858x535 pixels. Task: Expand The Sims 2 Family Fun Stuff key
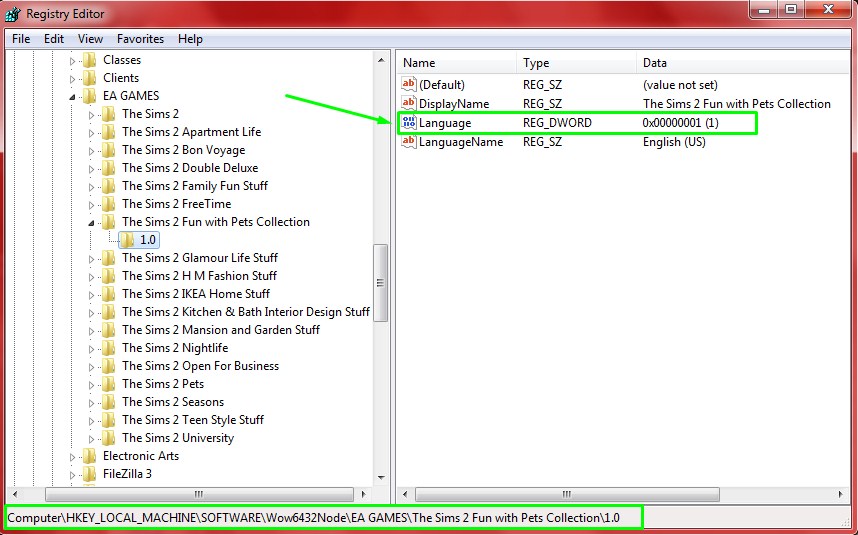coord(91,187)
